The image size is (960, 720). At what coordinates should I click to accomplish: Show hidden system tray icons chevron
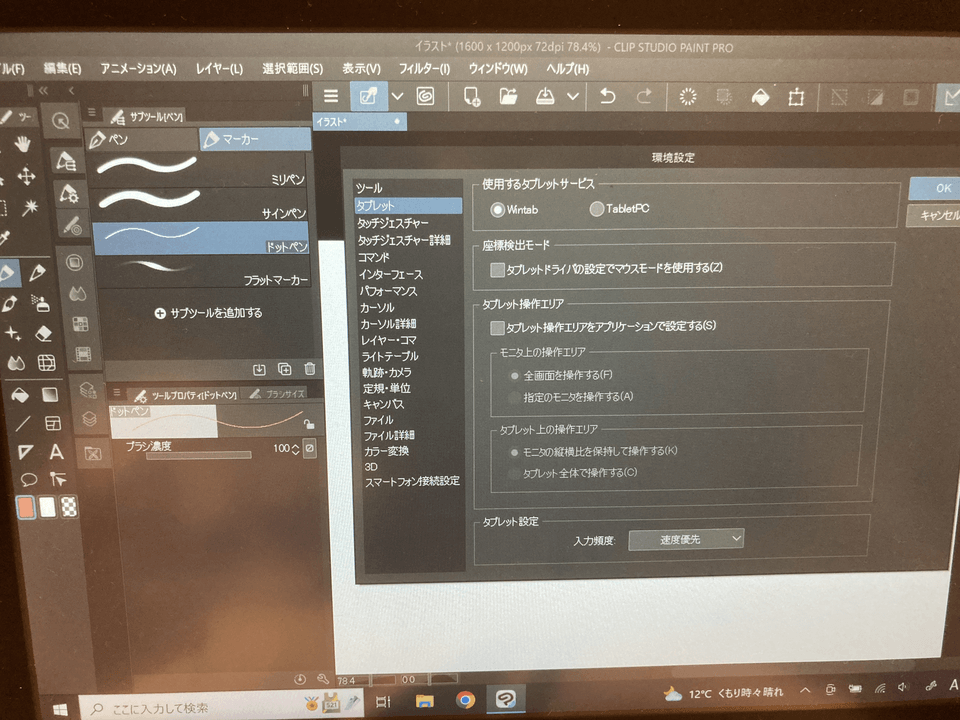[x=805, y=690]
